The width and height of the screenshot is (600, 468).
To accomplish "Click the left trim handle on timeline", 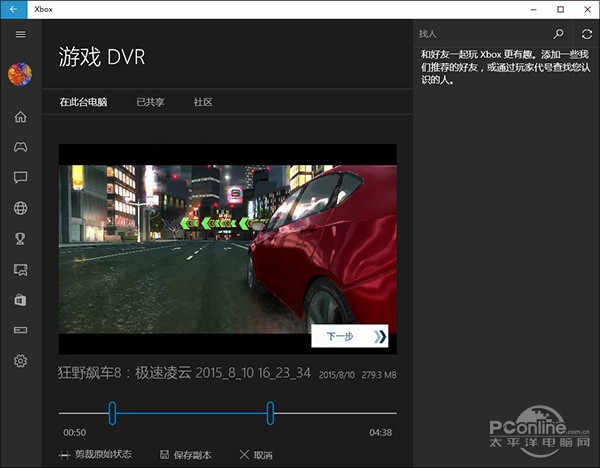I will click(113, 412).
